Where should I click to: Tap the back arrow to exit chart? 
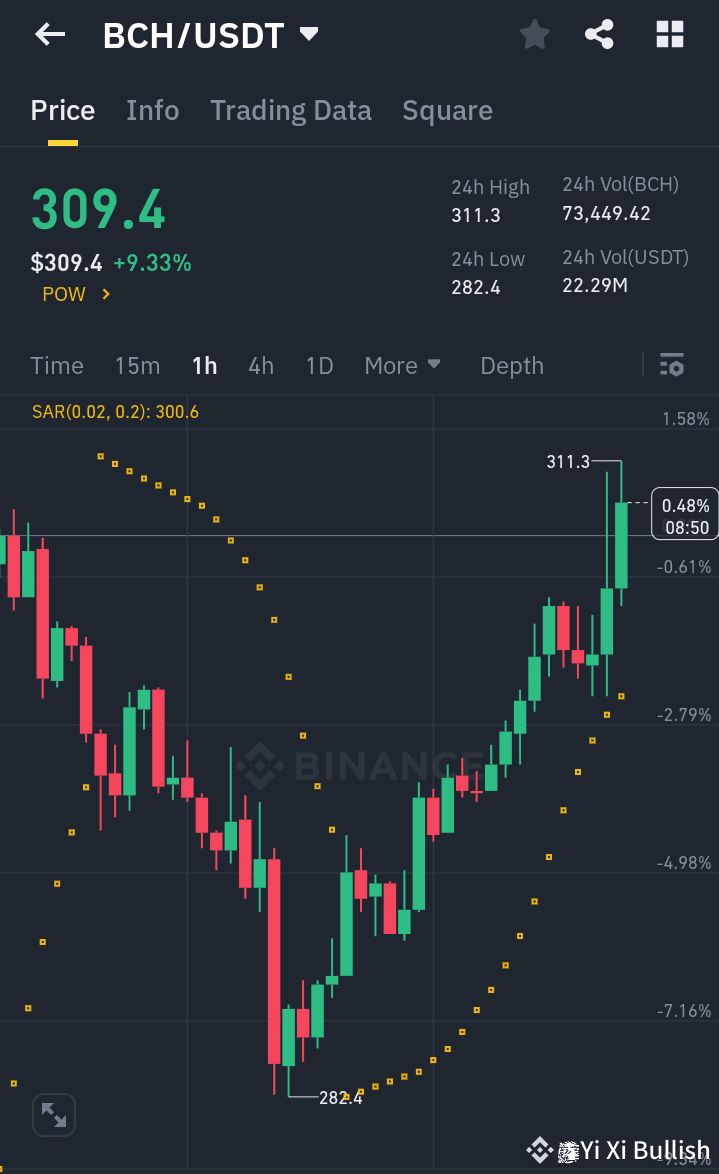48,34
